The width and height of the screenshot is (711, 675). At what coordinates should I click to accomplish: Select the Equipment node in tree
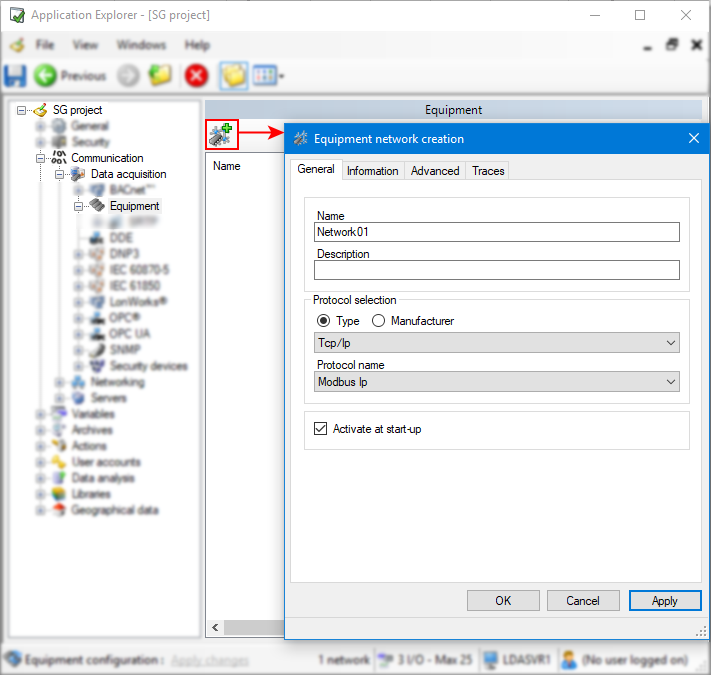click(134, 206)
